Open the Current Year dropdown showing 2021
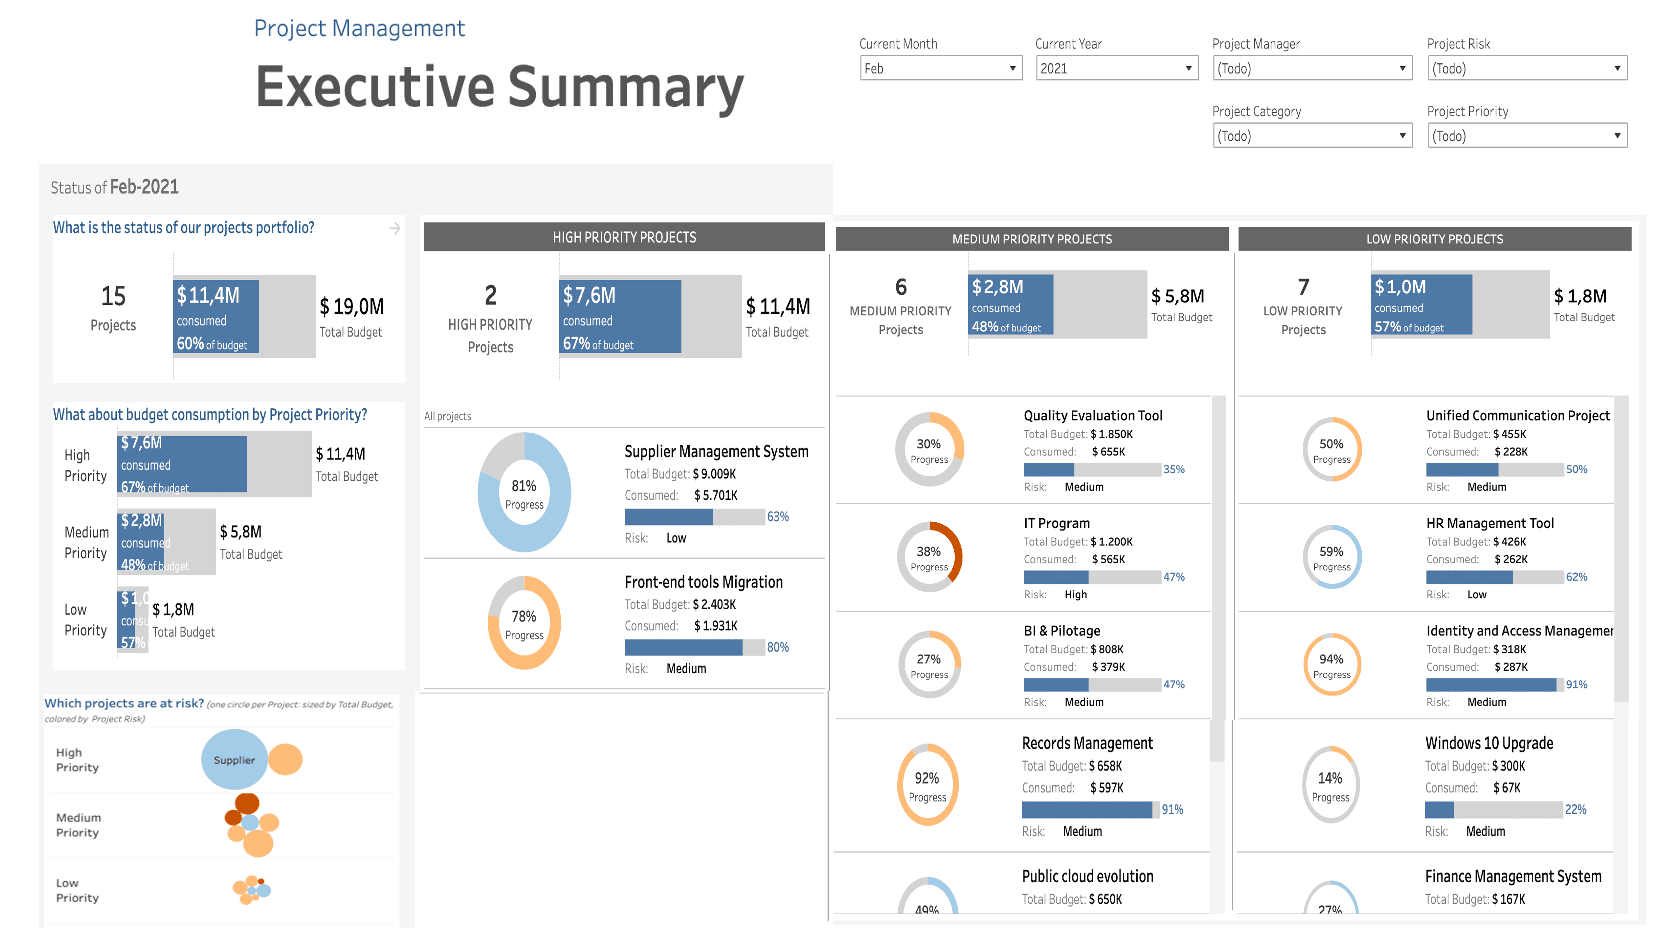1668x942 pixels. (1117, 68)
